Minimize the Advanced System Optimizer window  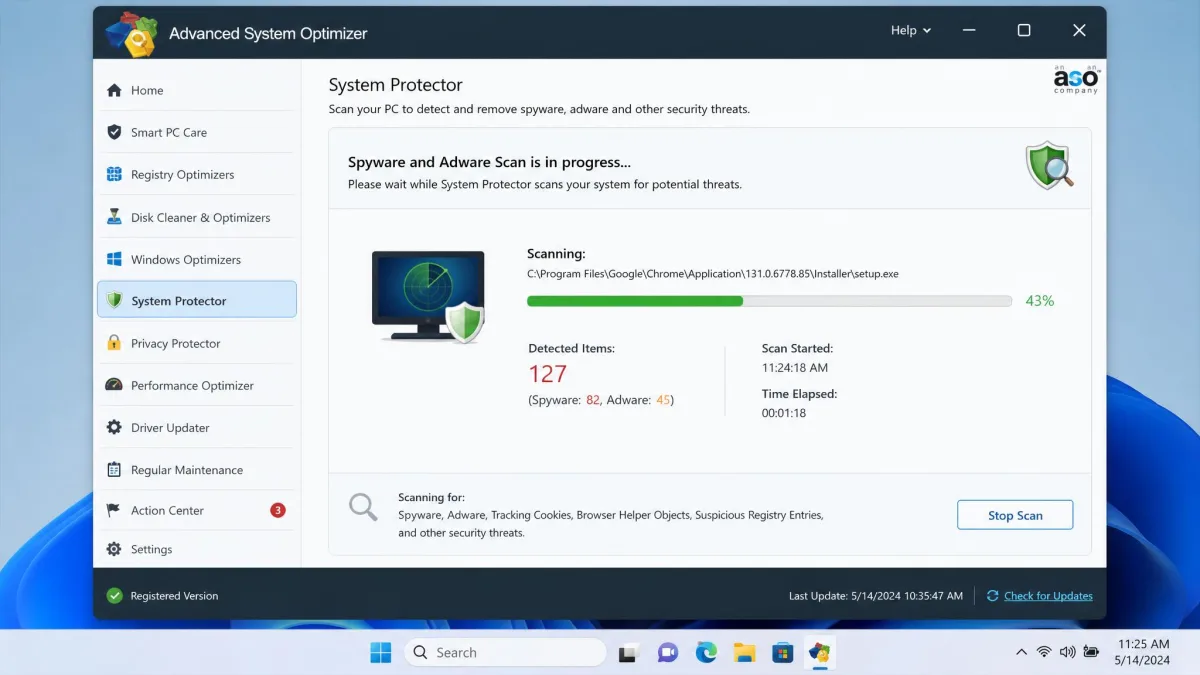click(969, 30)
